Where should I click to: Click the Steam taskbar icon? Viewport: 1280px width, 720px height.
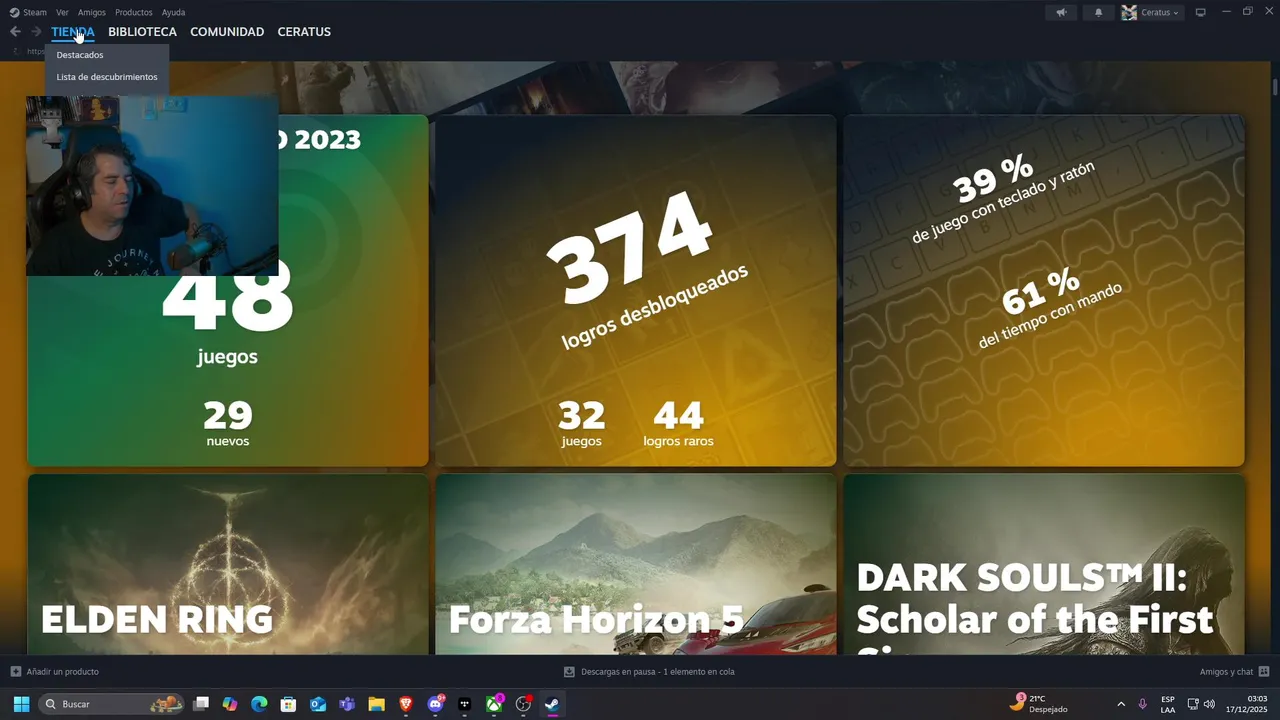click(x=552, y=704)
